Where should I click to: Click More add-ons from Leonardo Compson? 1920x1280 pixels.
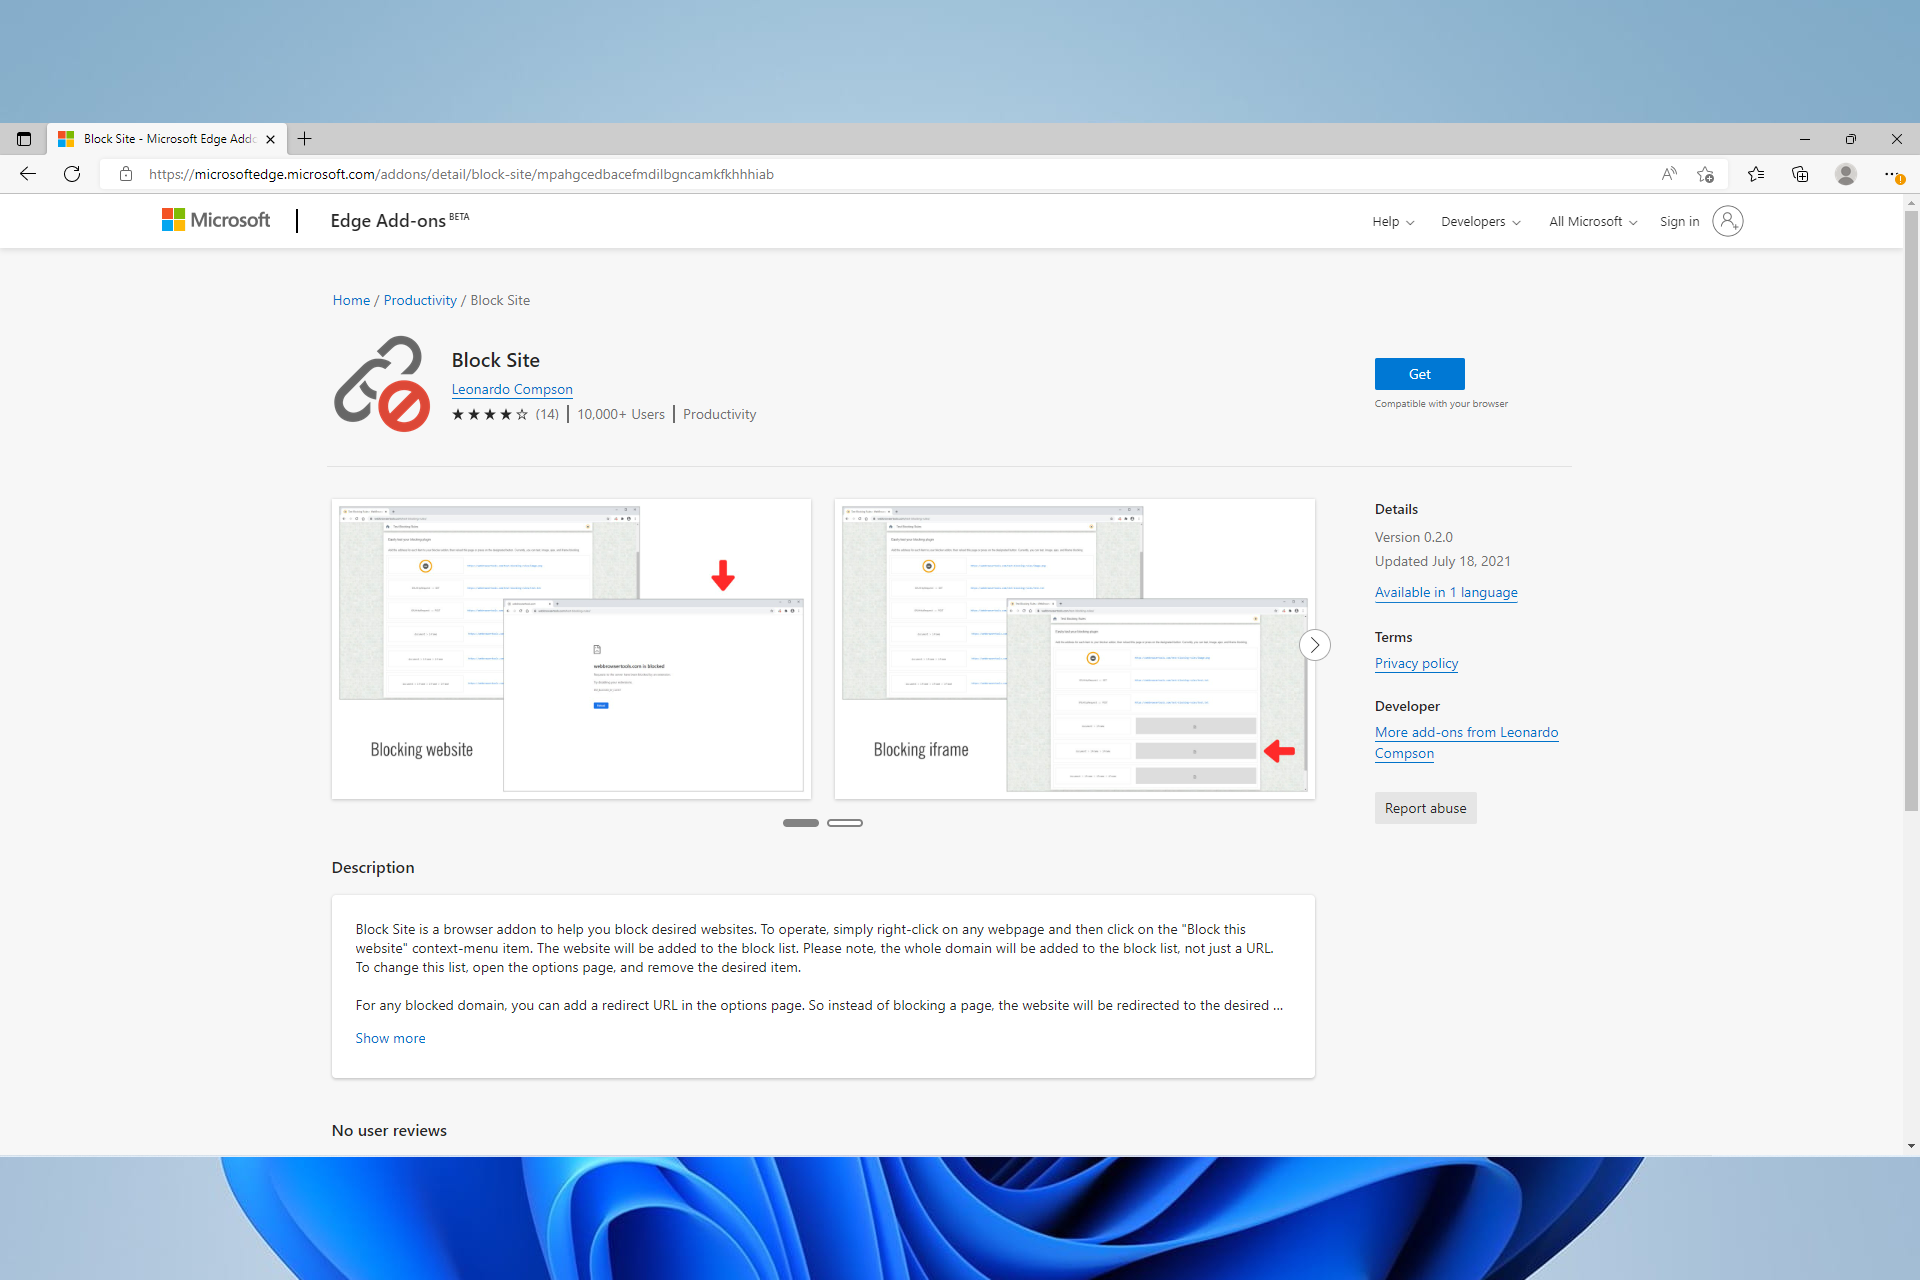click(1464, 741)
